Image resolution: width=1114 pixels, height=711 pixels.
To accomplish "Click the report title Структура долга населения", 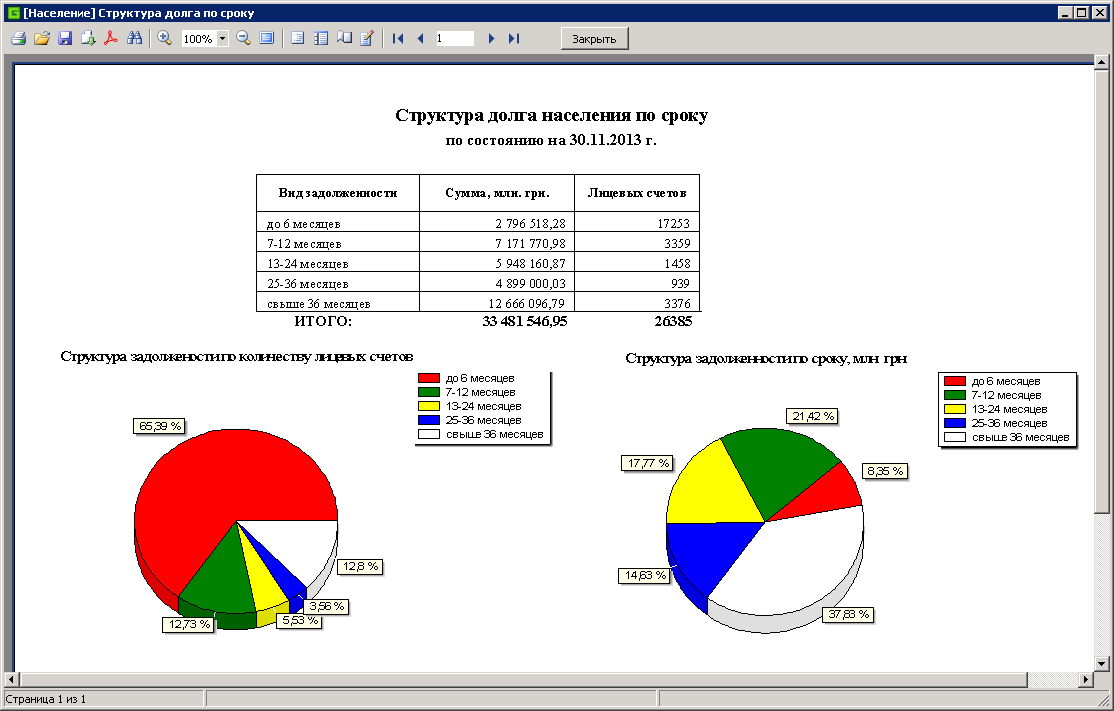I will coord(551,115).
